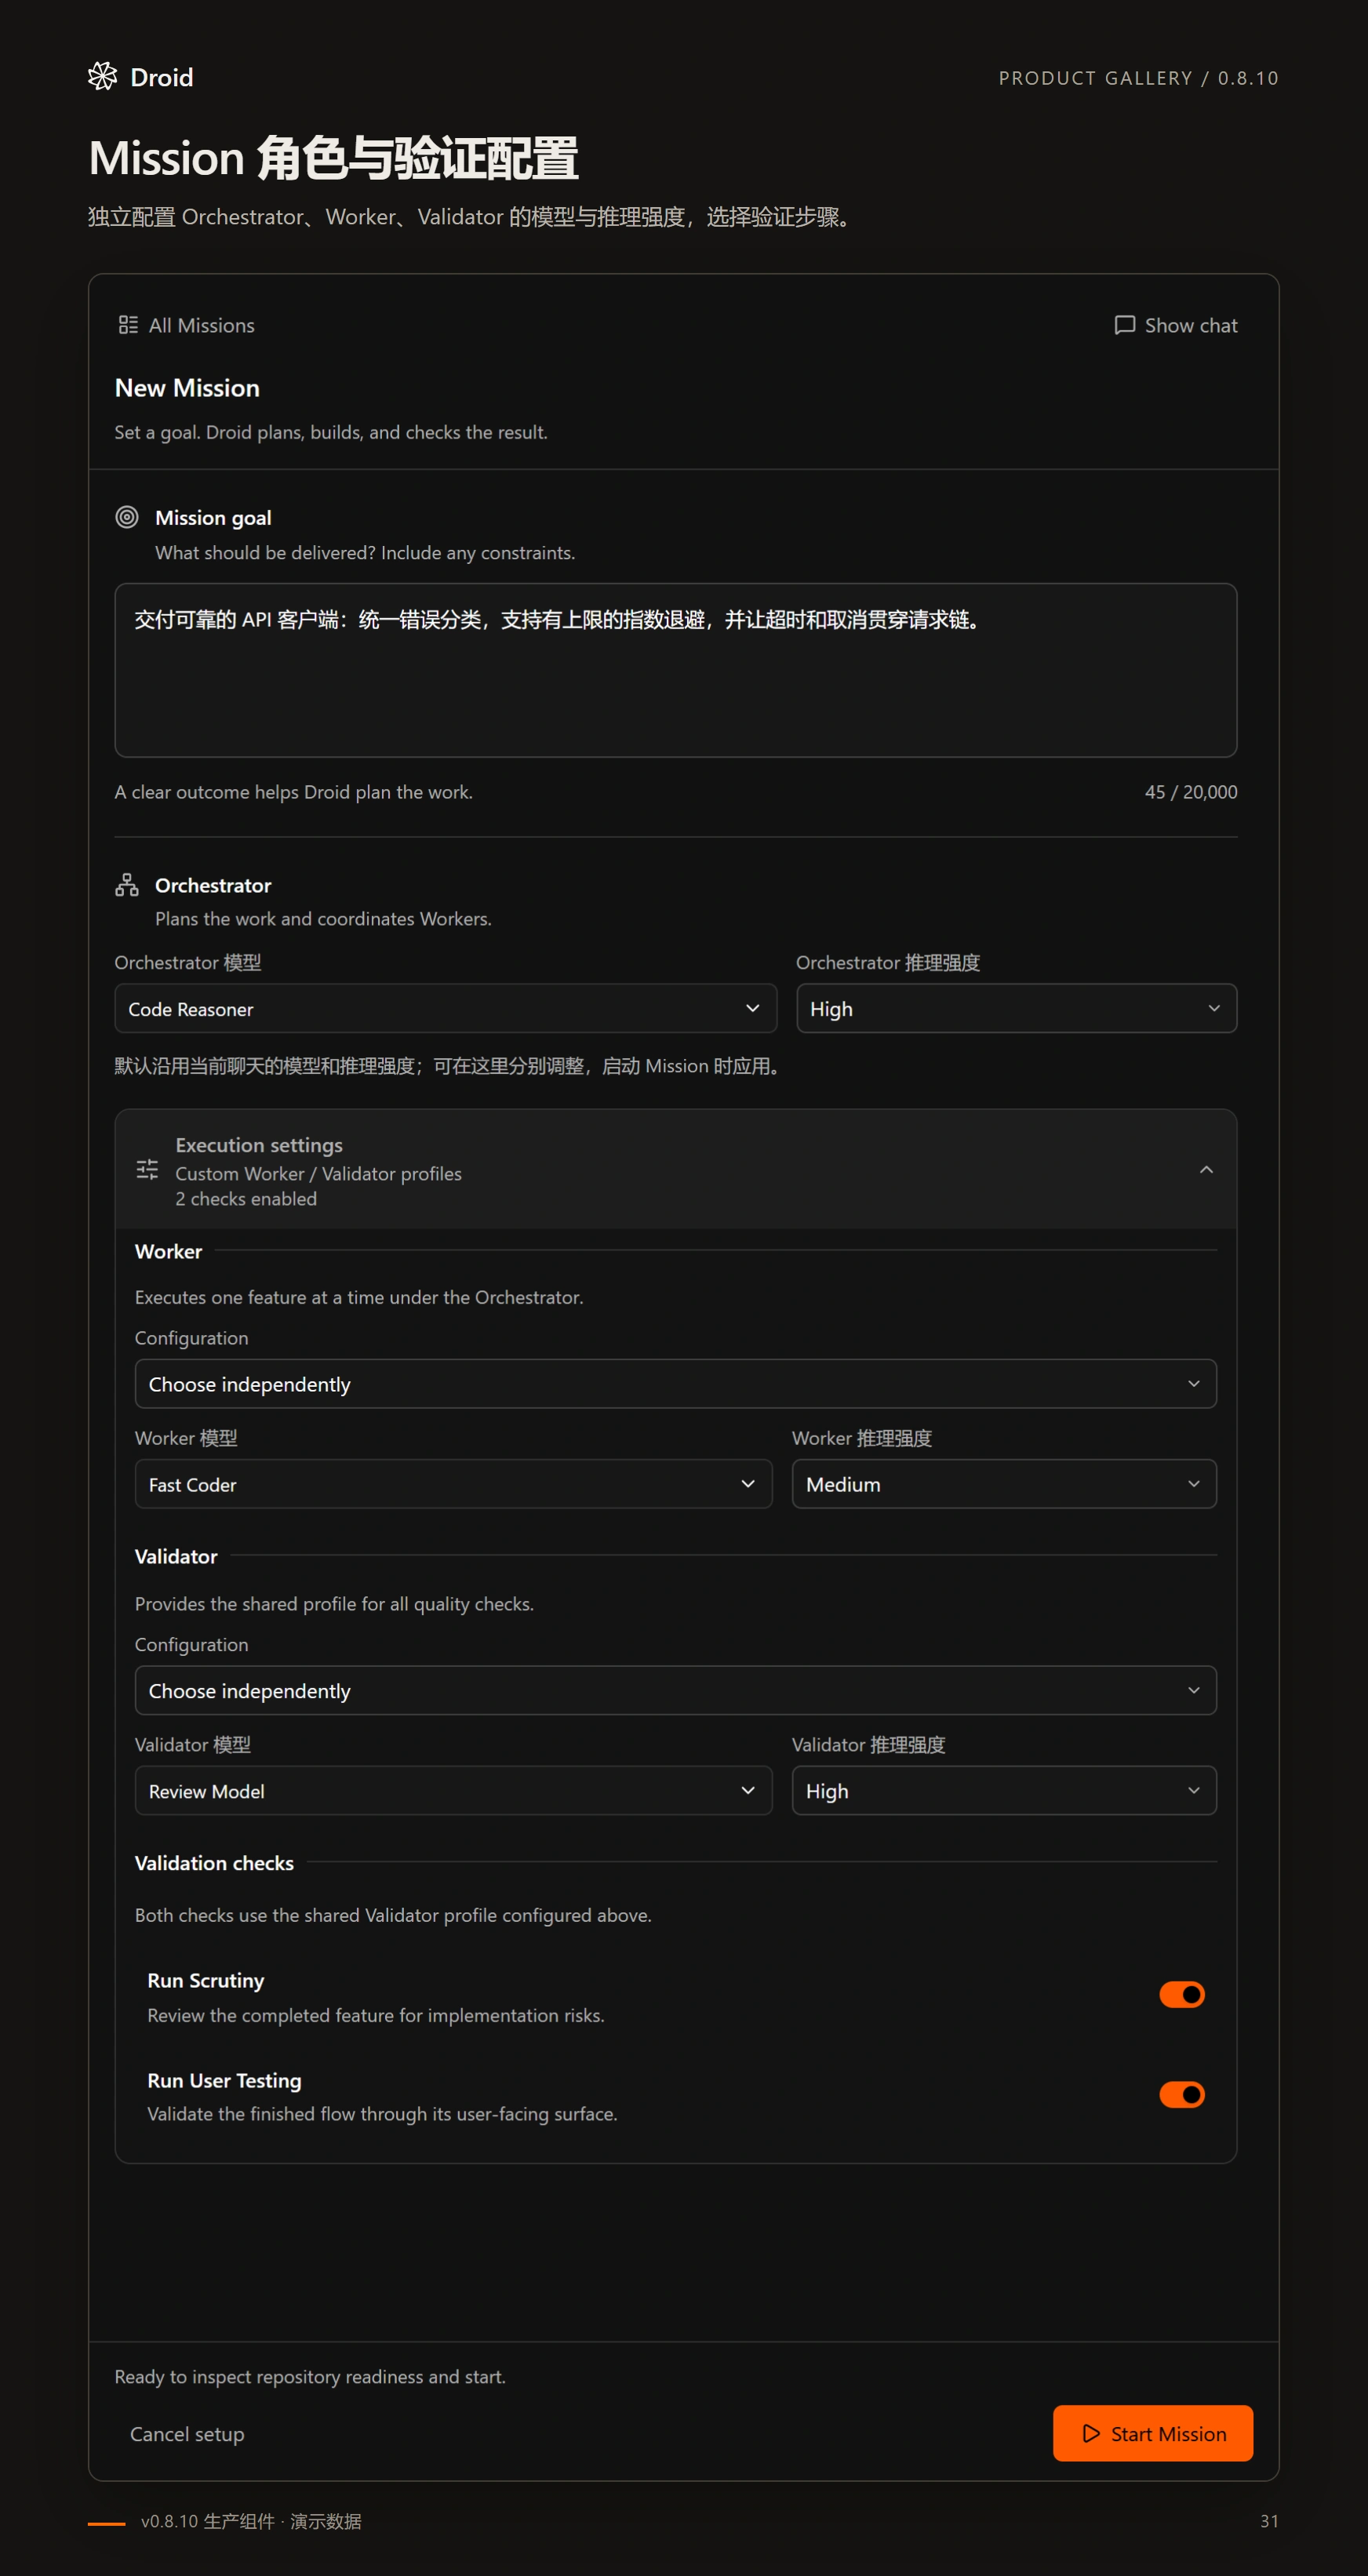Click Cancel setup
Screen dimensions: 1368x2576
[187, 2434]
